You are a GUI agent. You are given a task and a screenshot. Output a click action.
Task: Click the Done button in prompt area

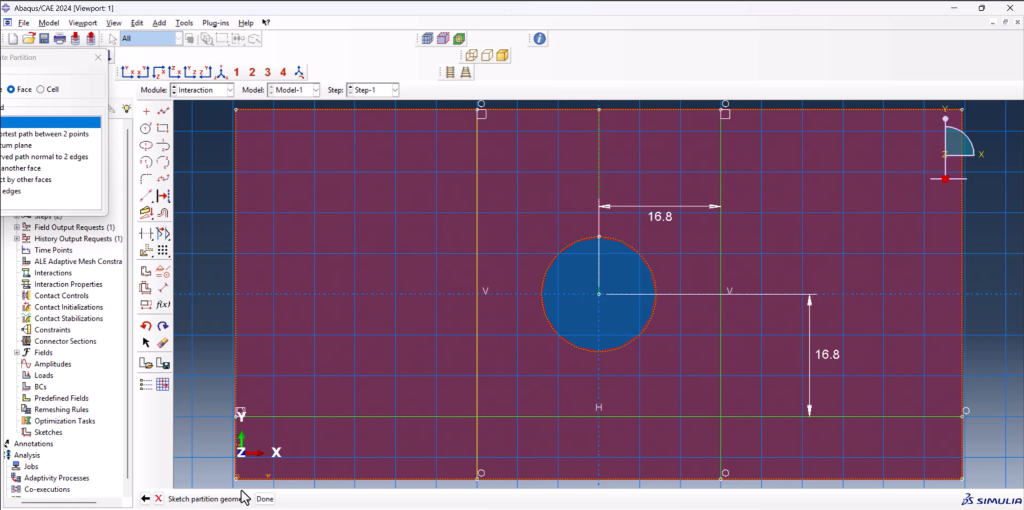tap(264, 498)
